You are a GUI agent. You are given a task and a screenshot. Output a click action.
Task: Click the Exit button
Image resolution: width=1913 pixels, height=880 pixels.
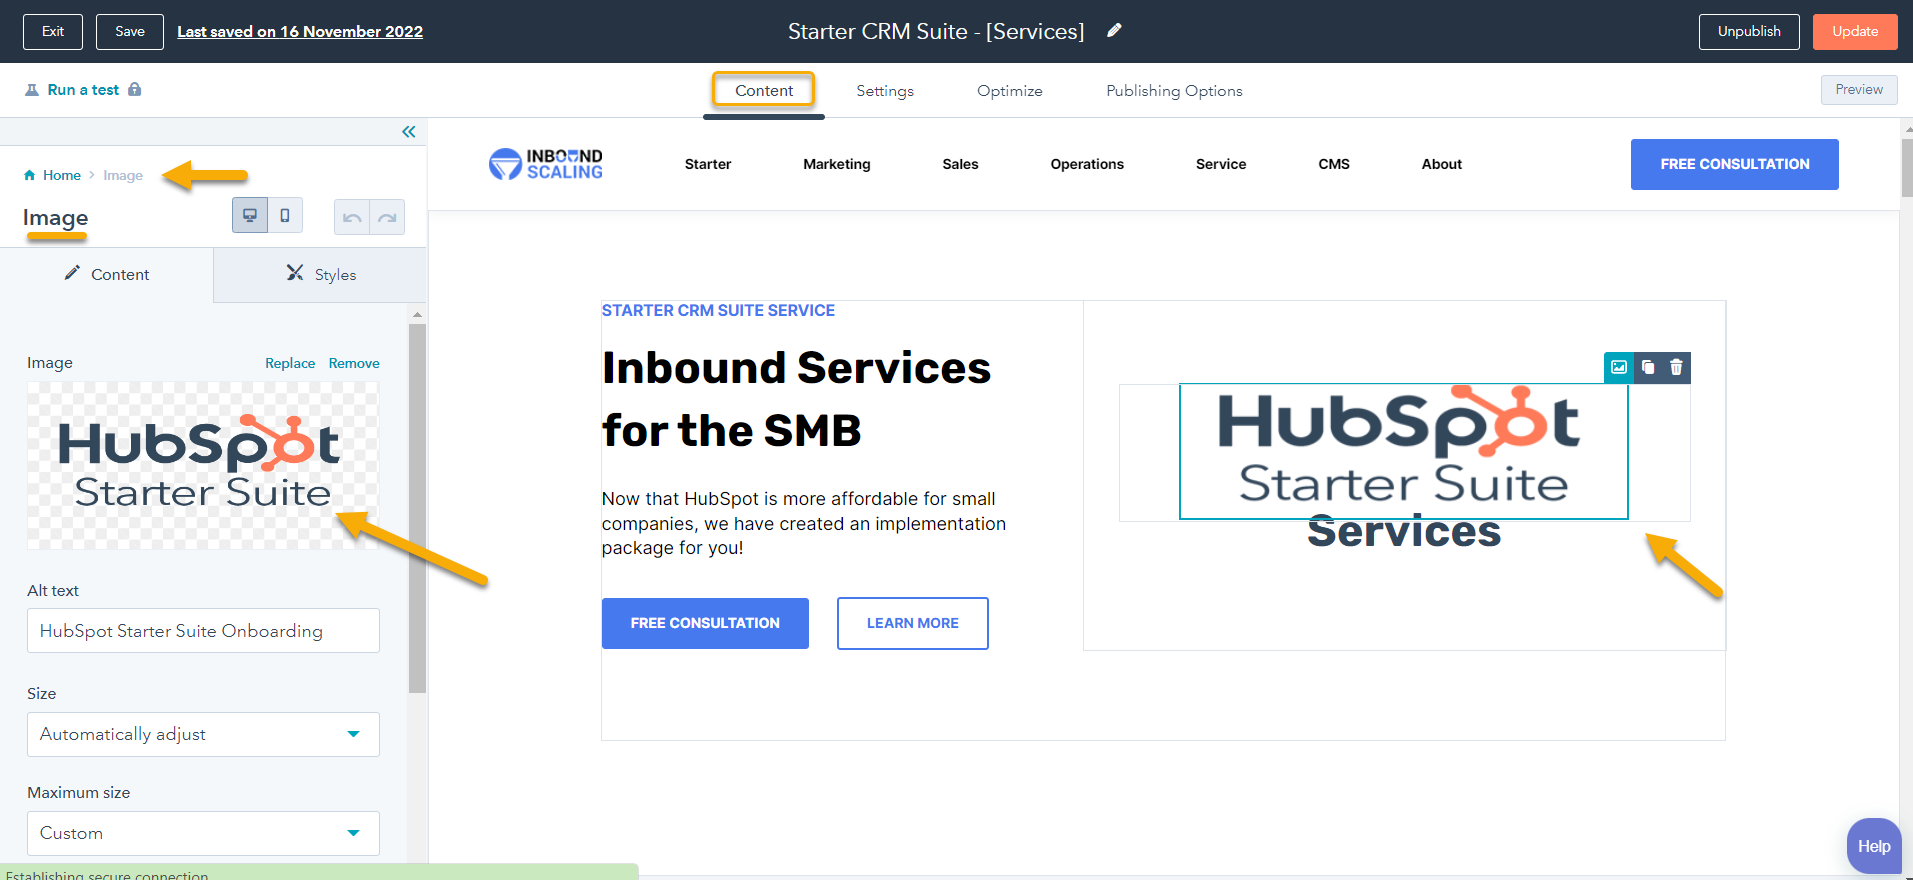click(53, 31)
